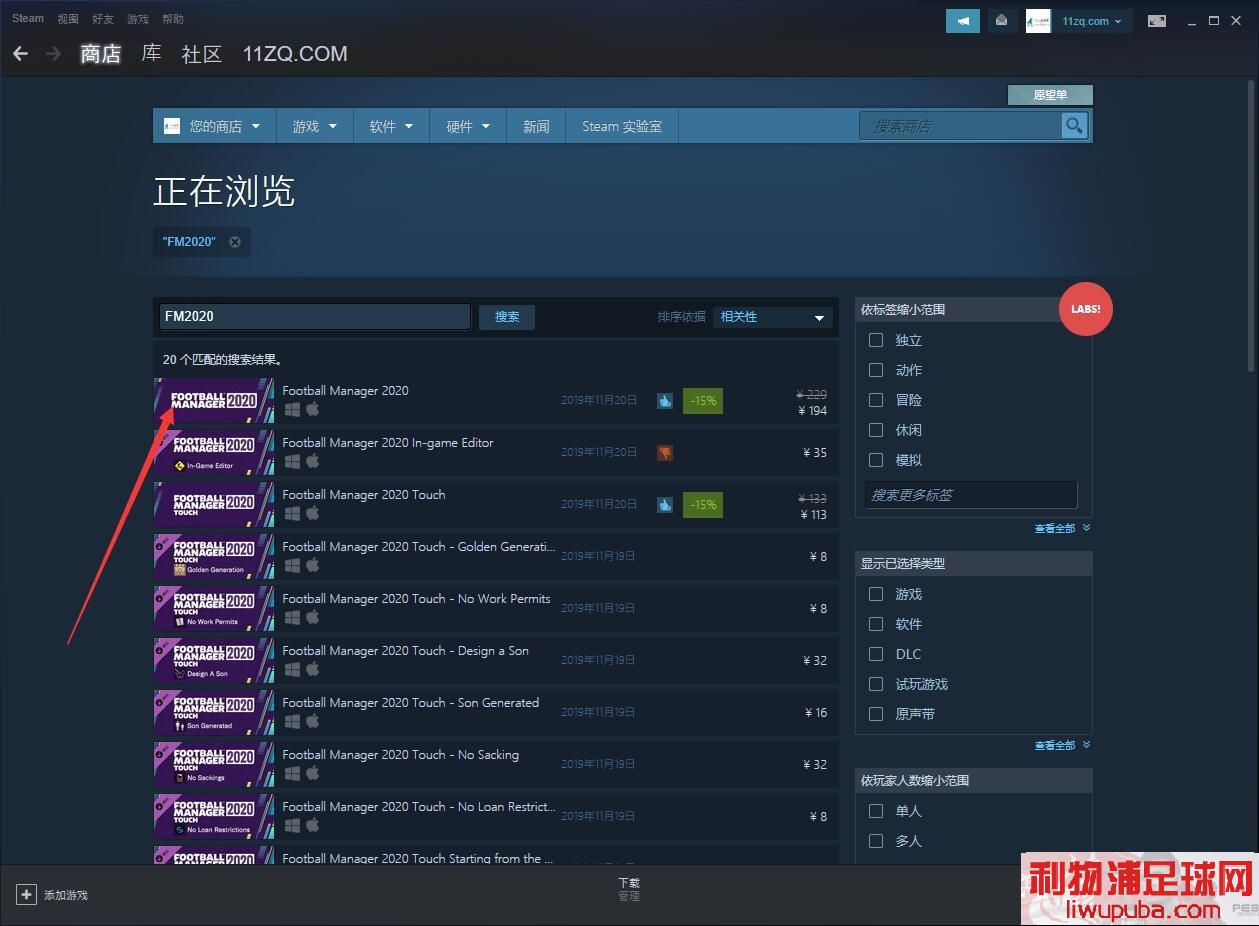Check the 动作 tag filter
Screen dimensions: 1259x926
(876, 370)
